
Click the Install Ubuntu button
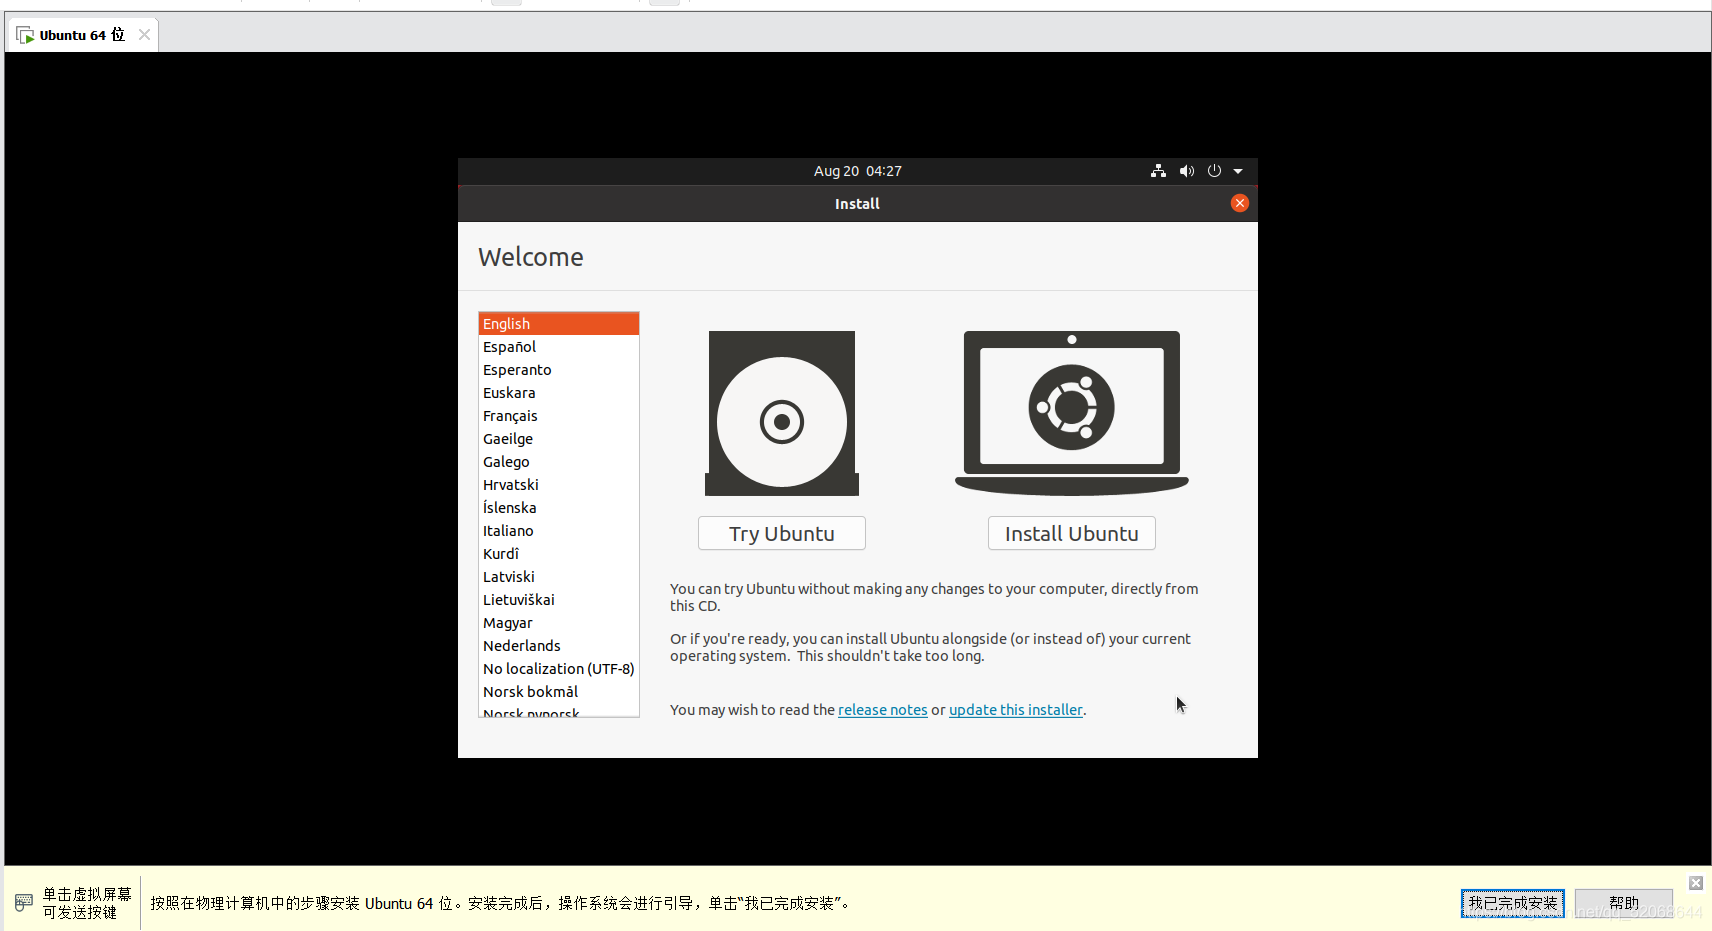pyautogui.click(x=1072, y=533)
